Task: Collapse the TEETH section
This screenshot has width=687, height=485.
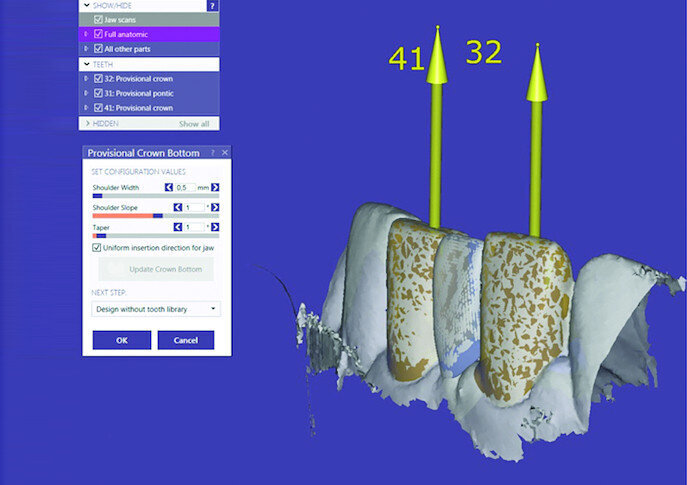Action: click(86, 63)
